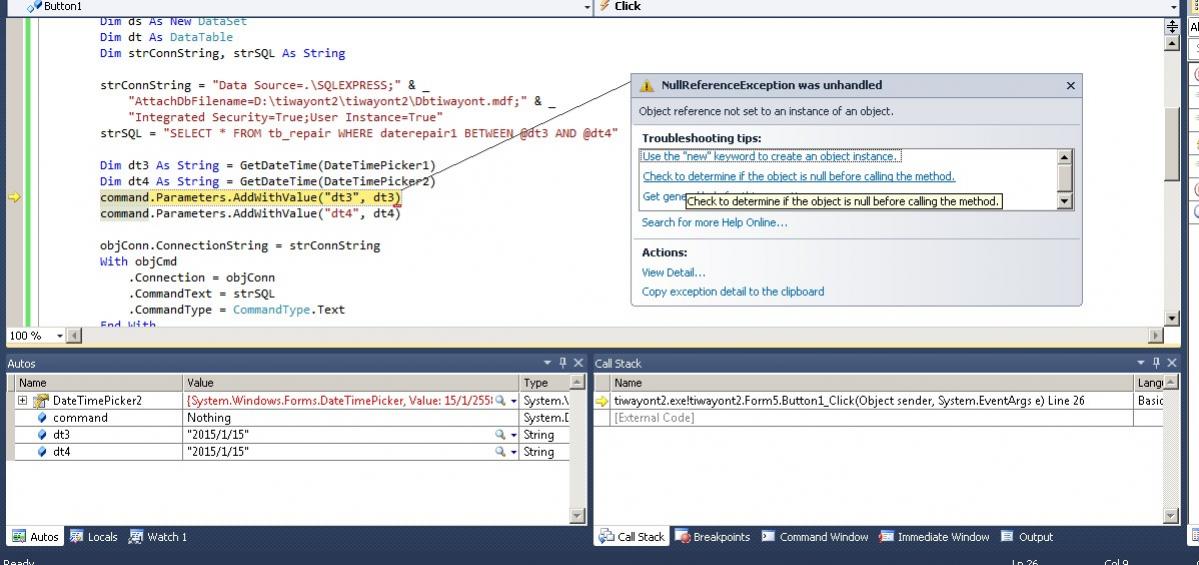
Task: Open visualizer magnifier for DateTimePicker2 value
Action: tap(499, 401)
